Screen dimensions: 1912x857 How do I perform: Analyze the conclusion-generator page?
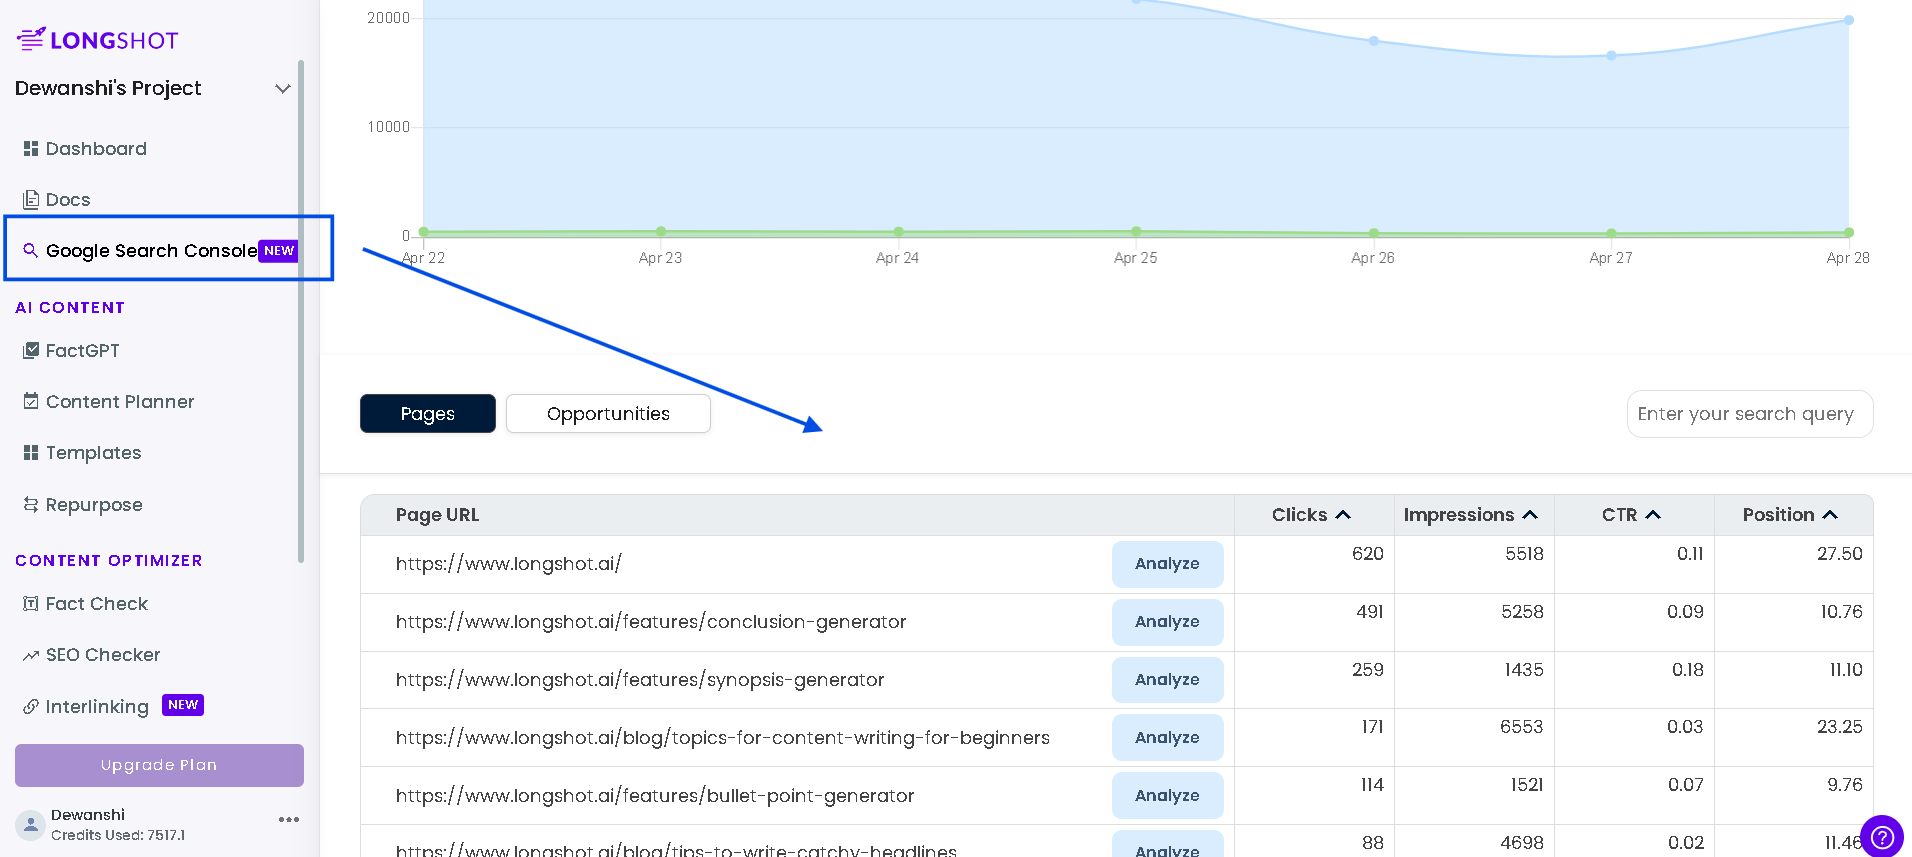pyautogui.click(x=1167, y=622)
